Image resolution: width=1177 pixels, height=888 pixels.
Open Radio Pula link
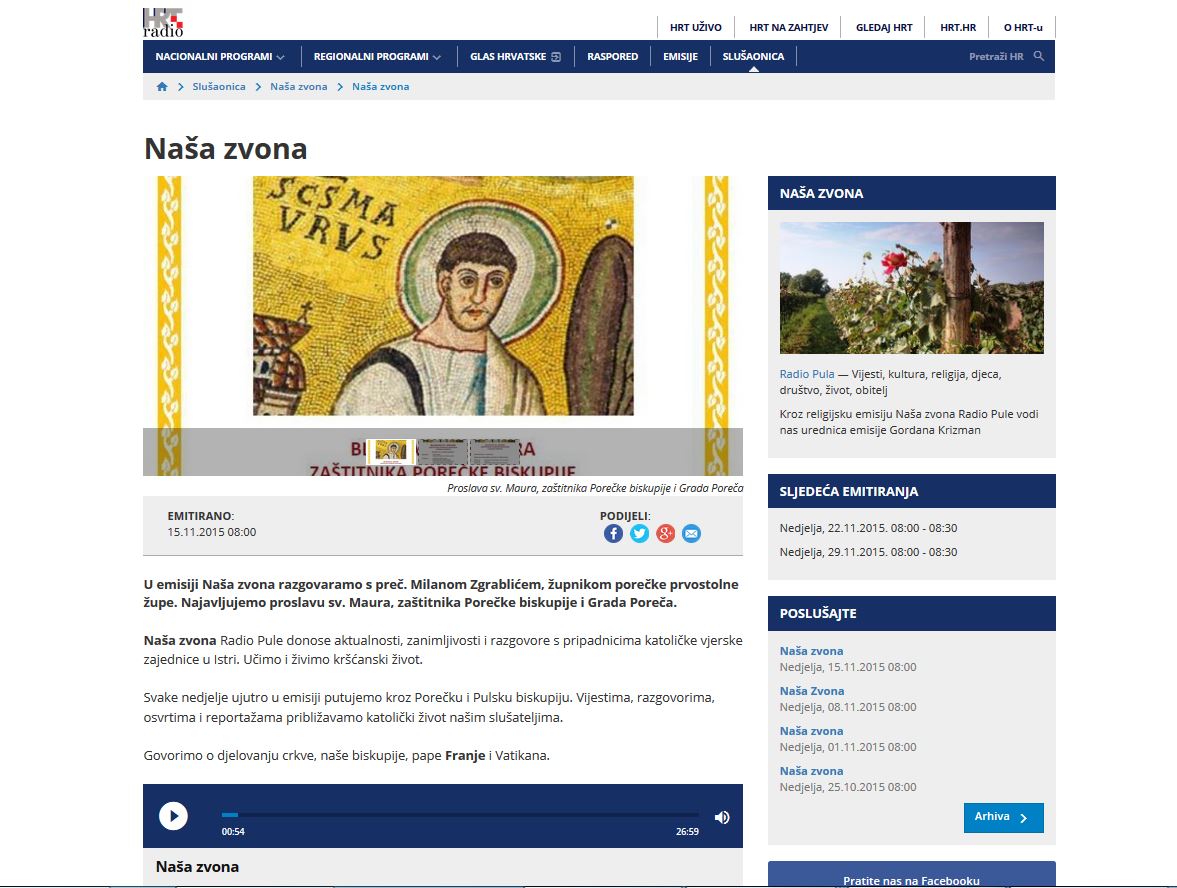(x=807, y=374)
